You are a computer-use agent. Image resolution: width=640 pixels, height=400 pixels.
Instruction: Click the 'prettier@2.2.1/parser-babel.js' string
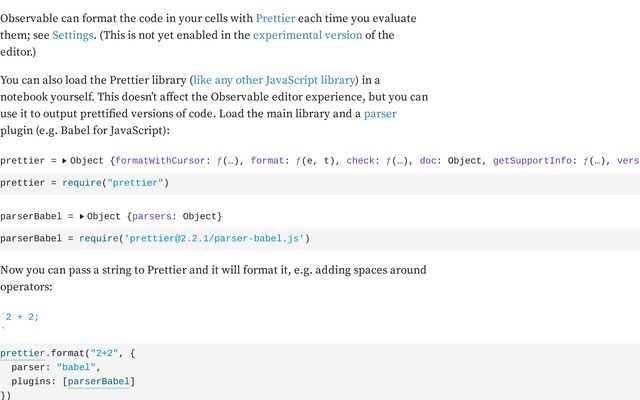(x=214, y=238)
